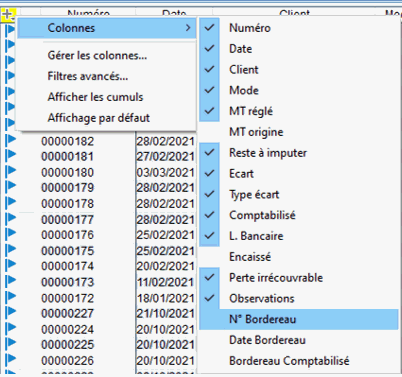The height and width of the screenshot is (377, 402).
Task: Click the blue flag icon beside 00000179
Action: [11, 186]
